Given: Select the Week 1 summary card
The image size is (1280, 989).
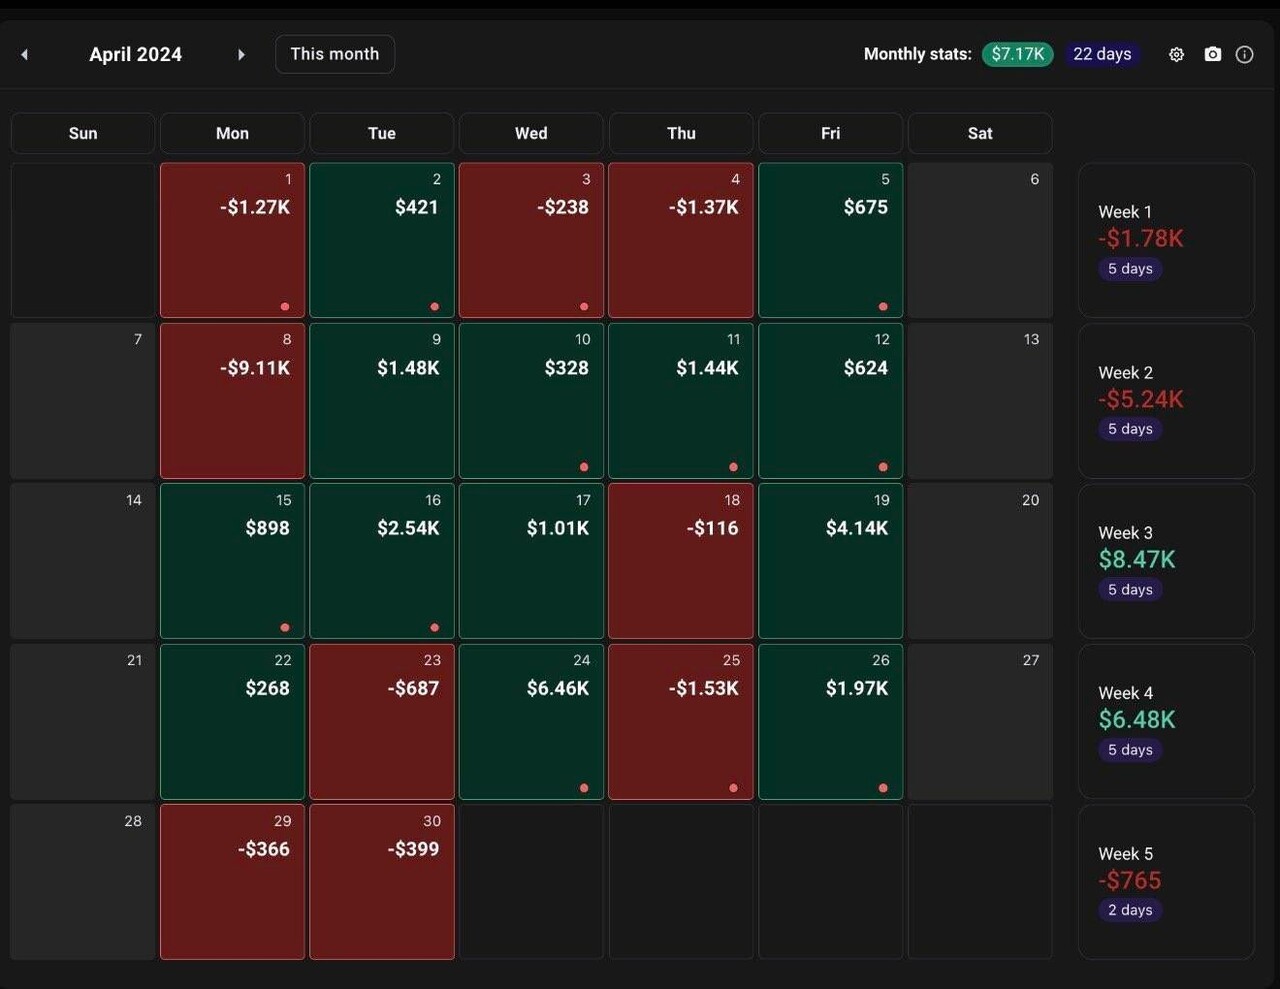Looking at the screenshot, I should tap(1166, 240).
